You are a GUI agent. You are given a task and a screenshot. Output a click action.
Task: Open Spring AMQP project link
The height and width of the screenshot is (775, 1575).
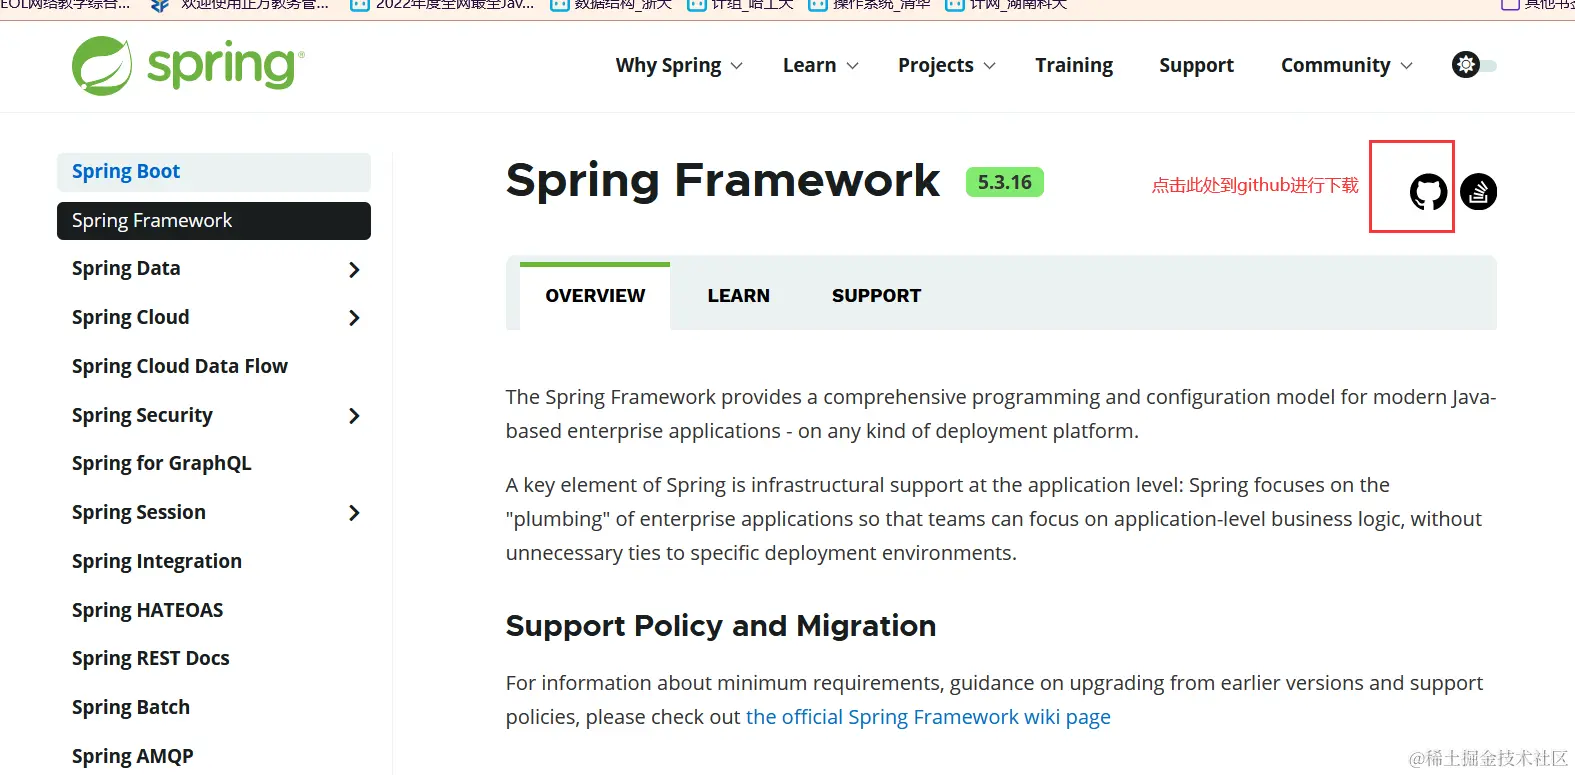(x=133, y=756)
